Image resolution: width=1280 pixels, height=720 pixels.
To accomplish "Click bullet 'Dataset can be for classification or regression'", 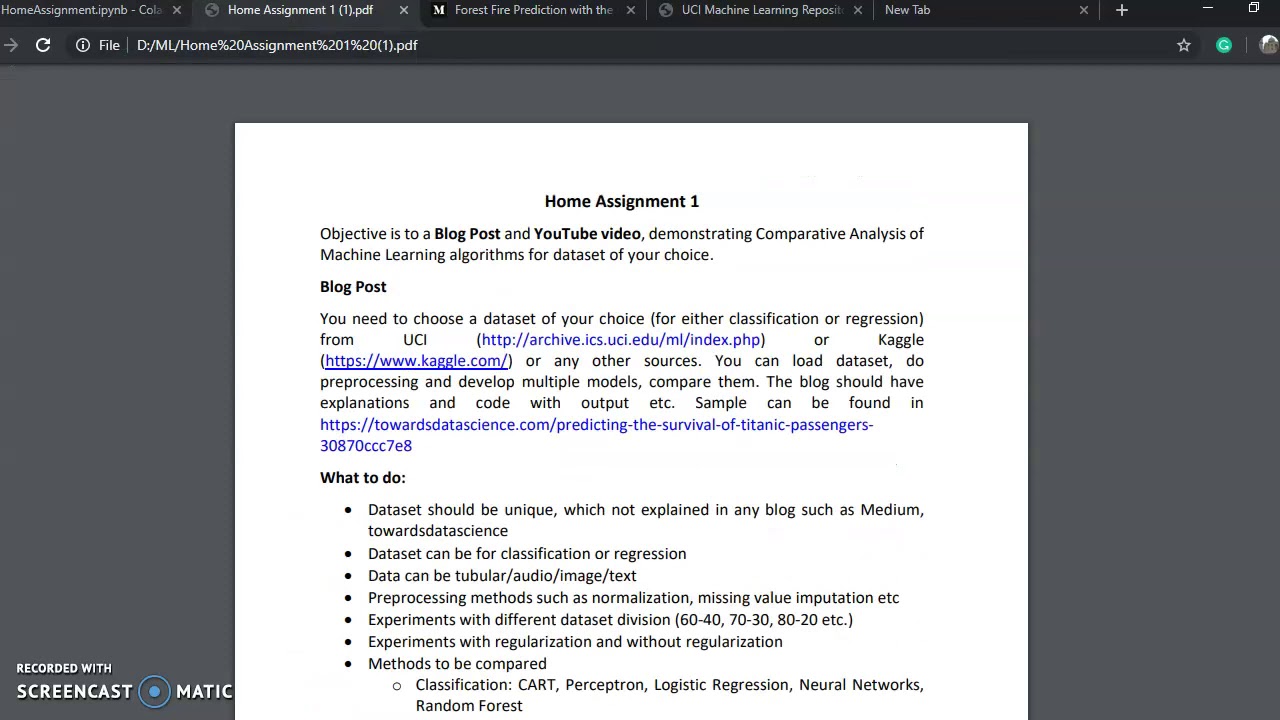I will pos(527,554).
